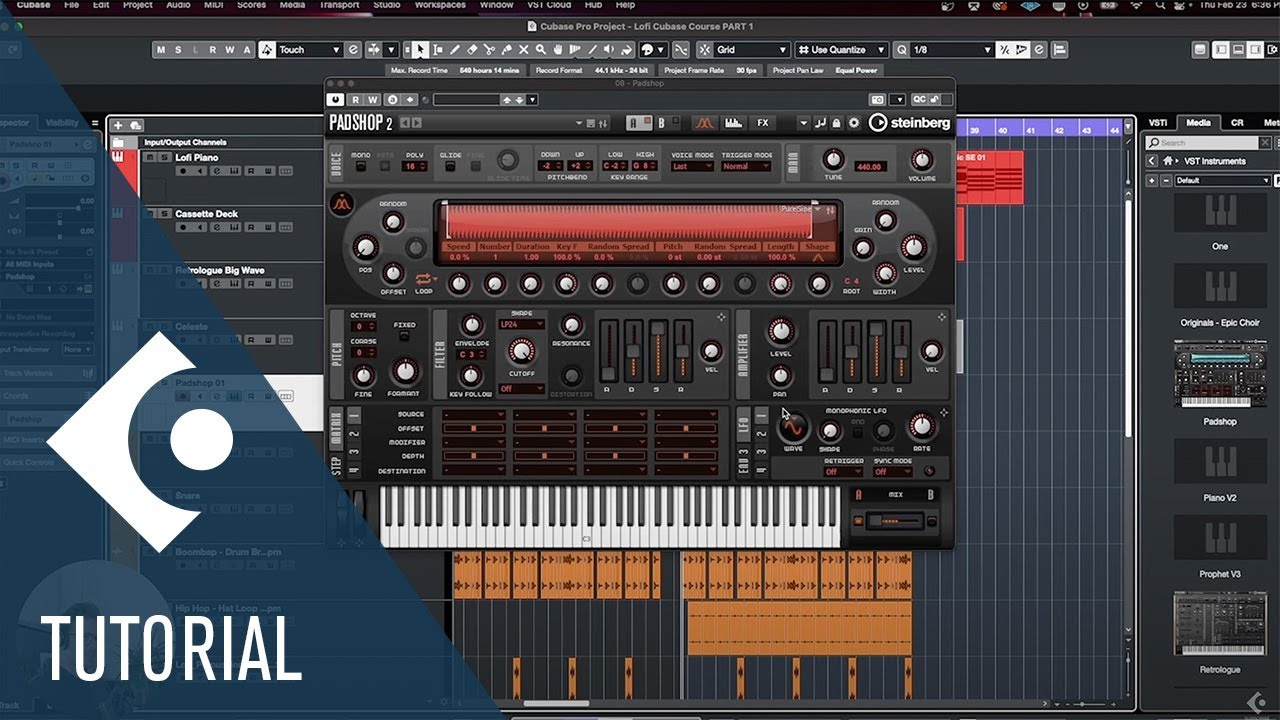
Task: Enable the Glide switch
Action: pyautogui.click(x=450, y=166)
